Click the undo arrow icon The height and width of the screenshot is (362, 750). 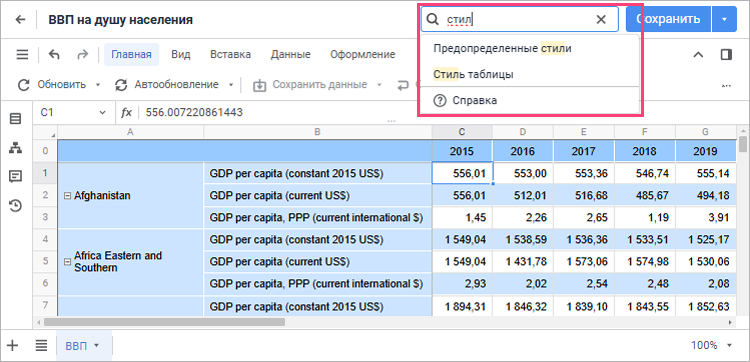pos(54,55)
